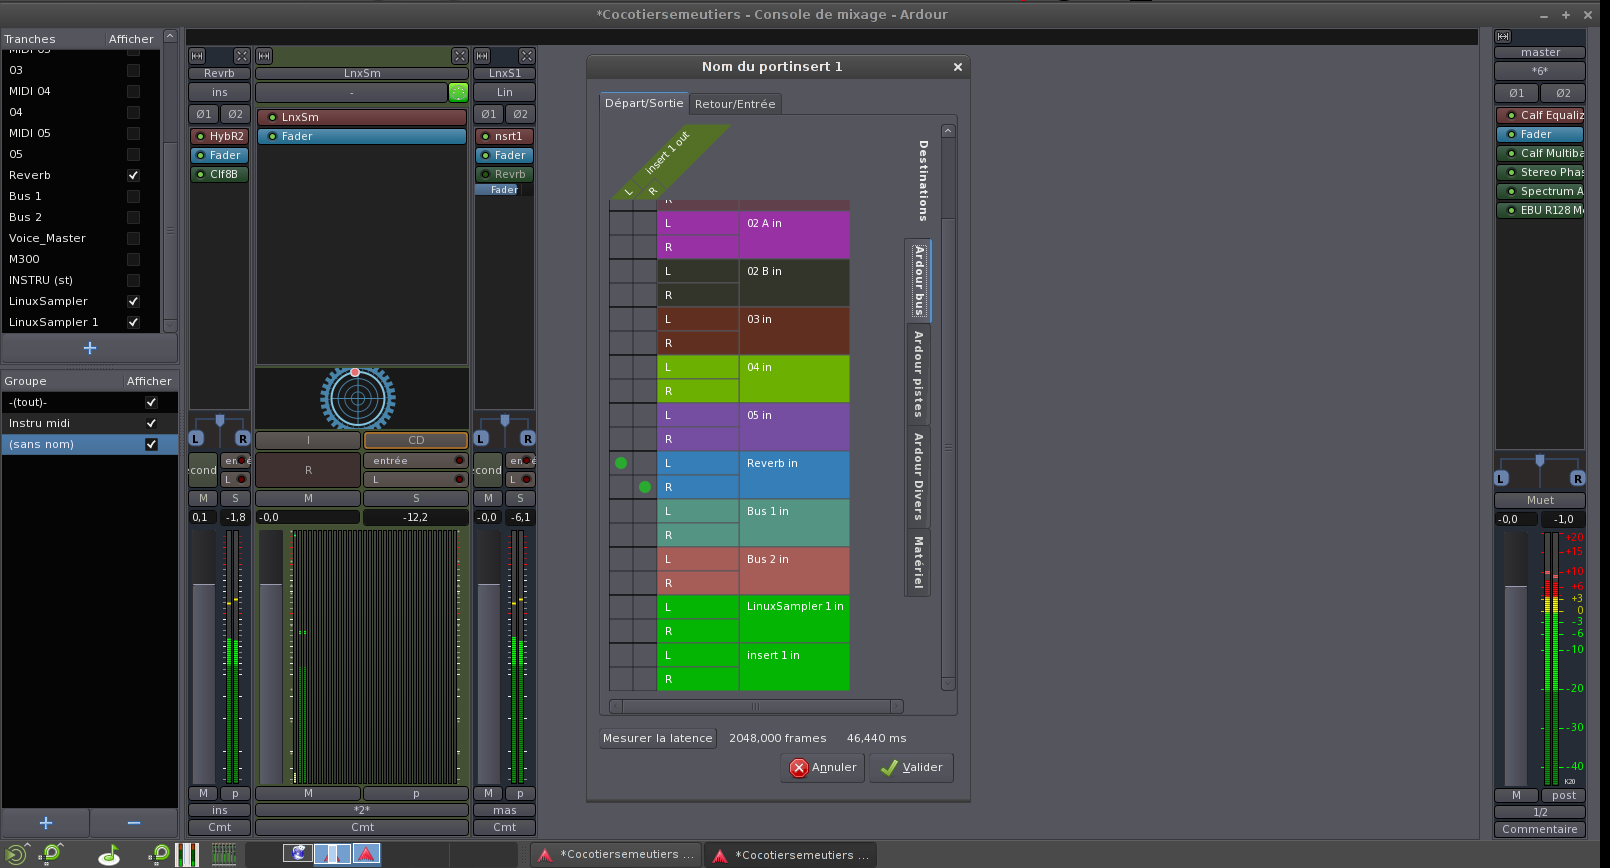
Task: Click the minus icon below Groupe list
Action: point(134,823)
